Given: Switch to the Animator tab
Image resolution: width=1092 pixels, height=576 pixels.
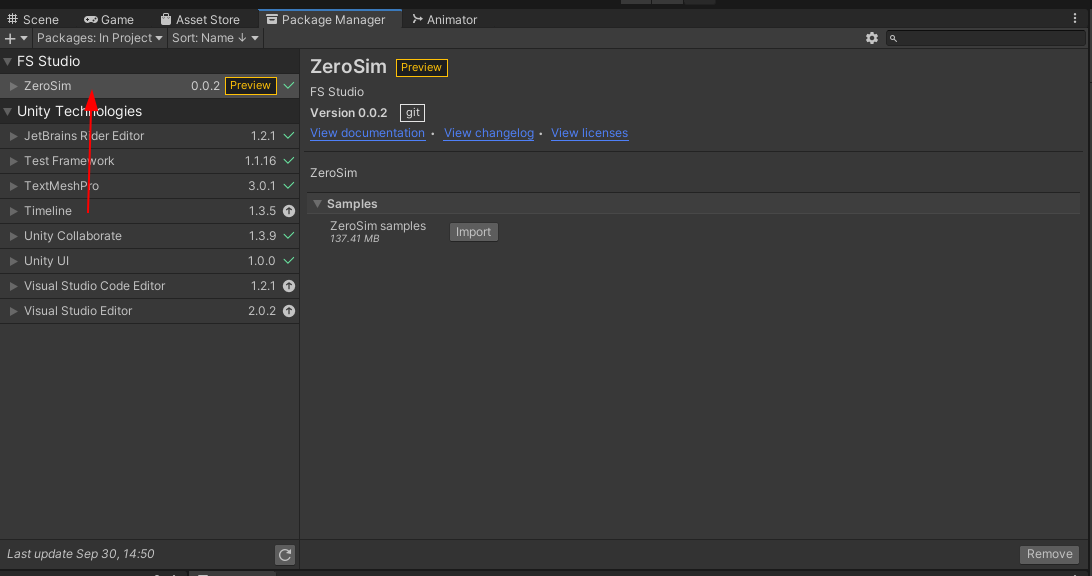Looking at the screenshot, I should click(x=444, y=19).
